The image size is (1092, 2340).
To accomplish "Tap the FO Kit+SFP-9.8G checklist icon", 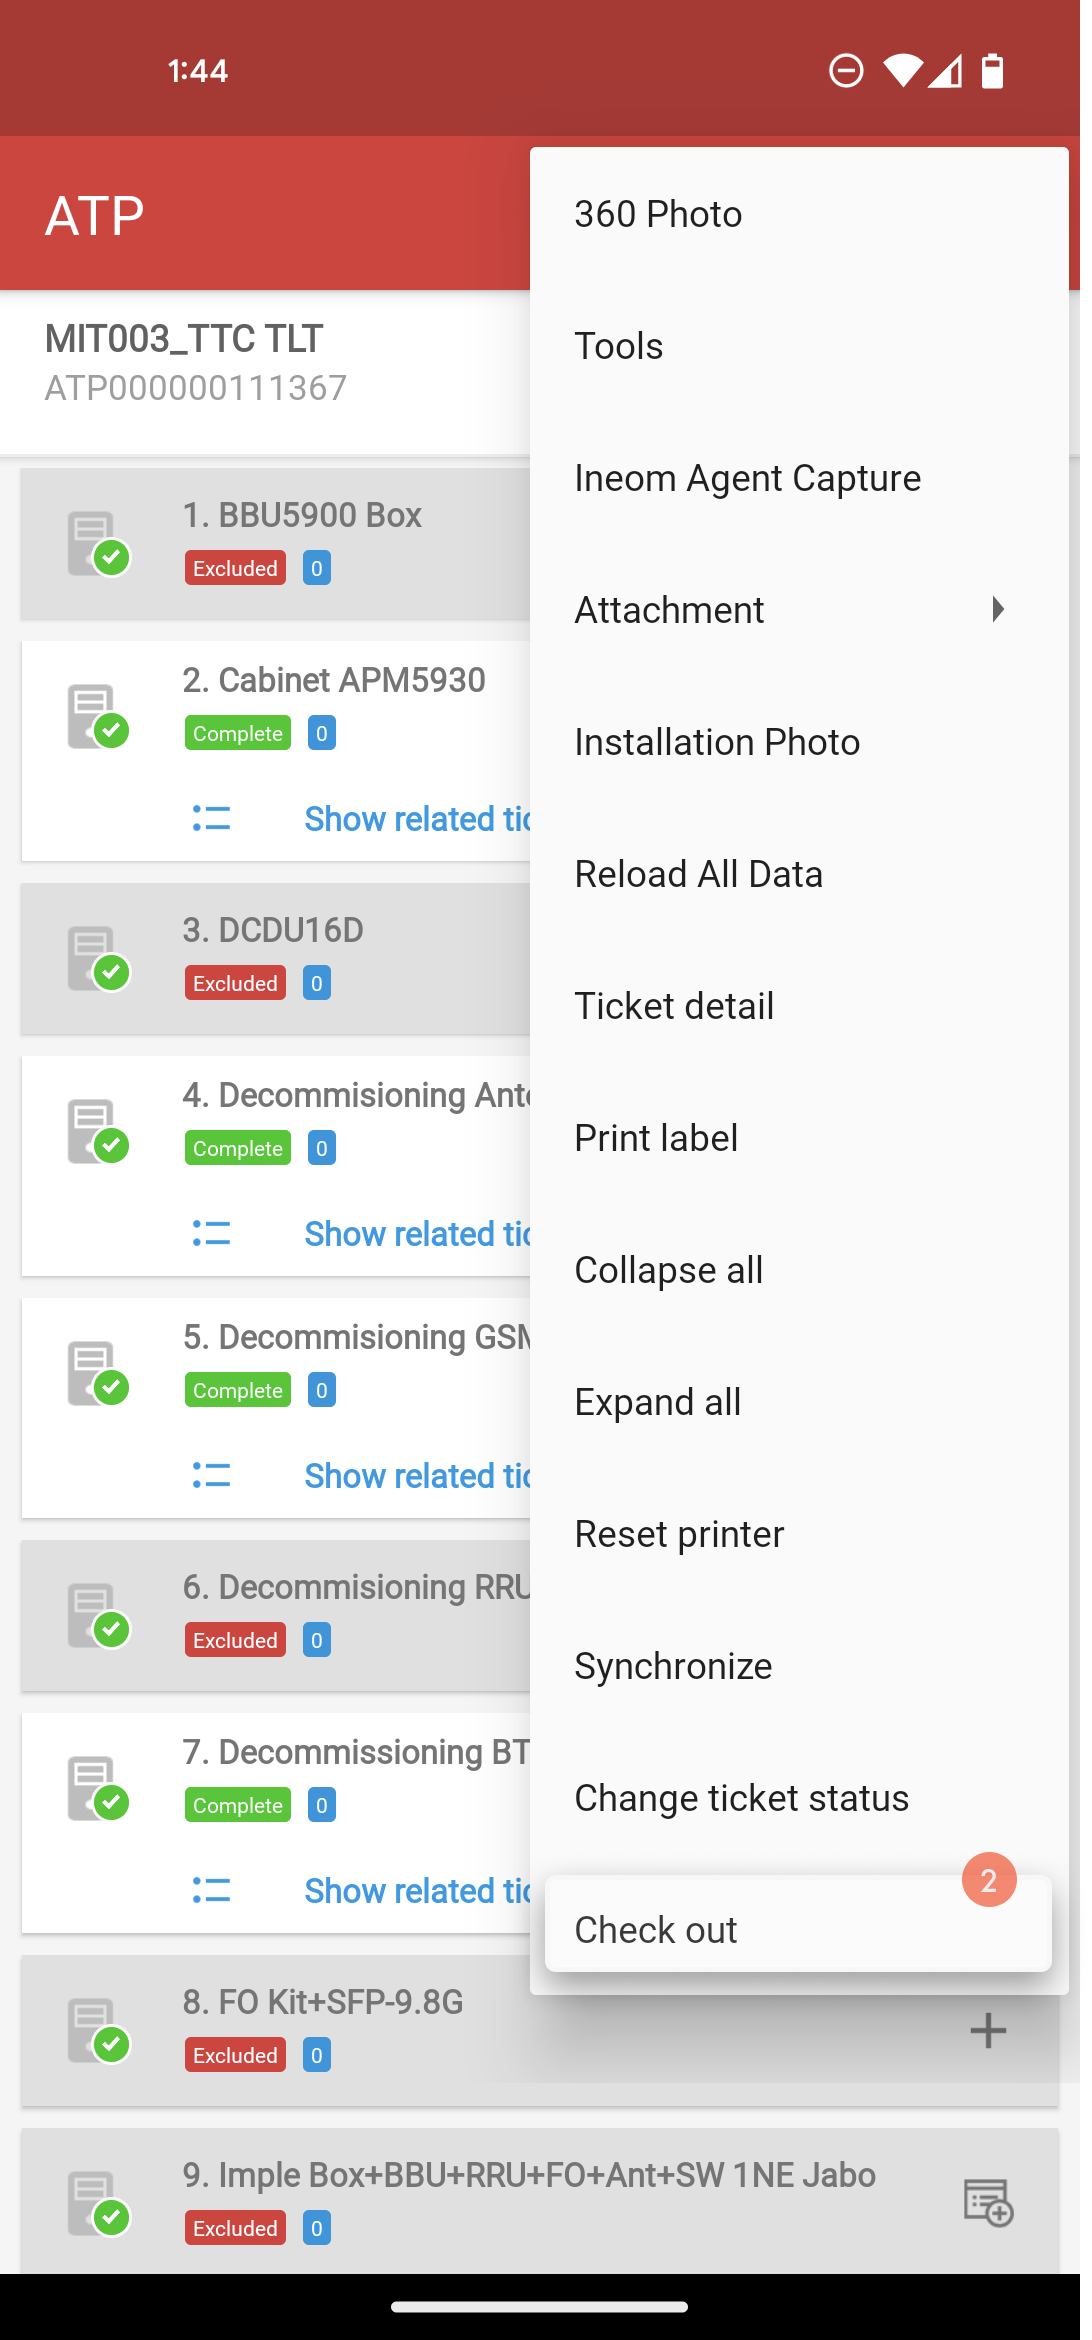I will [98, 2030].
